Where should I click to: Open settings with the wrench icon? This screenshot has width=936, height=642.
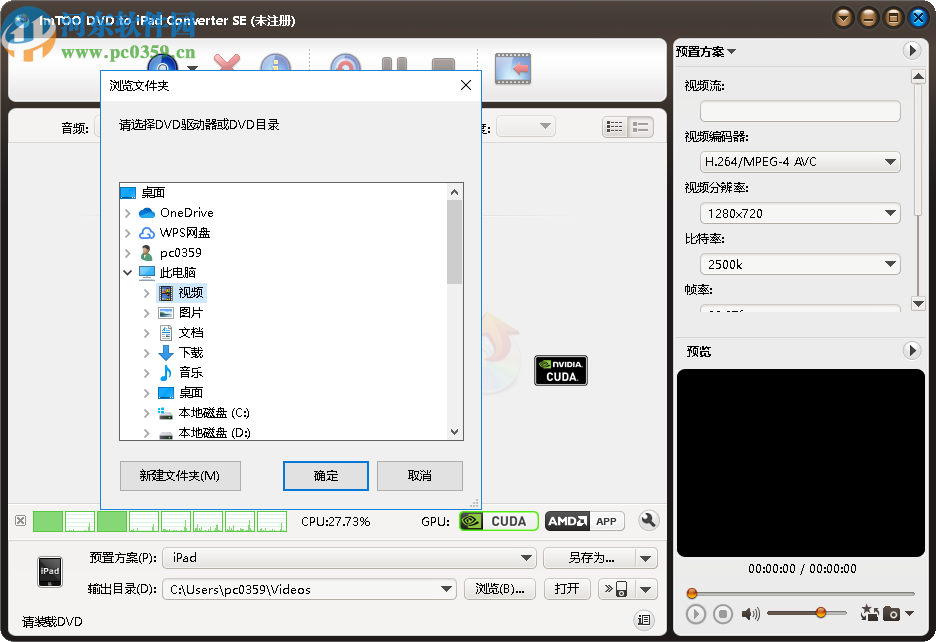tap(648, 520)
